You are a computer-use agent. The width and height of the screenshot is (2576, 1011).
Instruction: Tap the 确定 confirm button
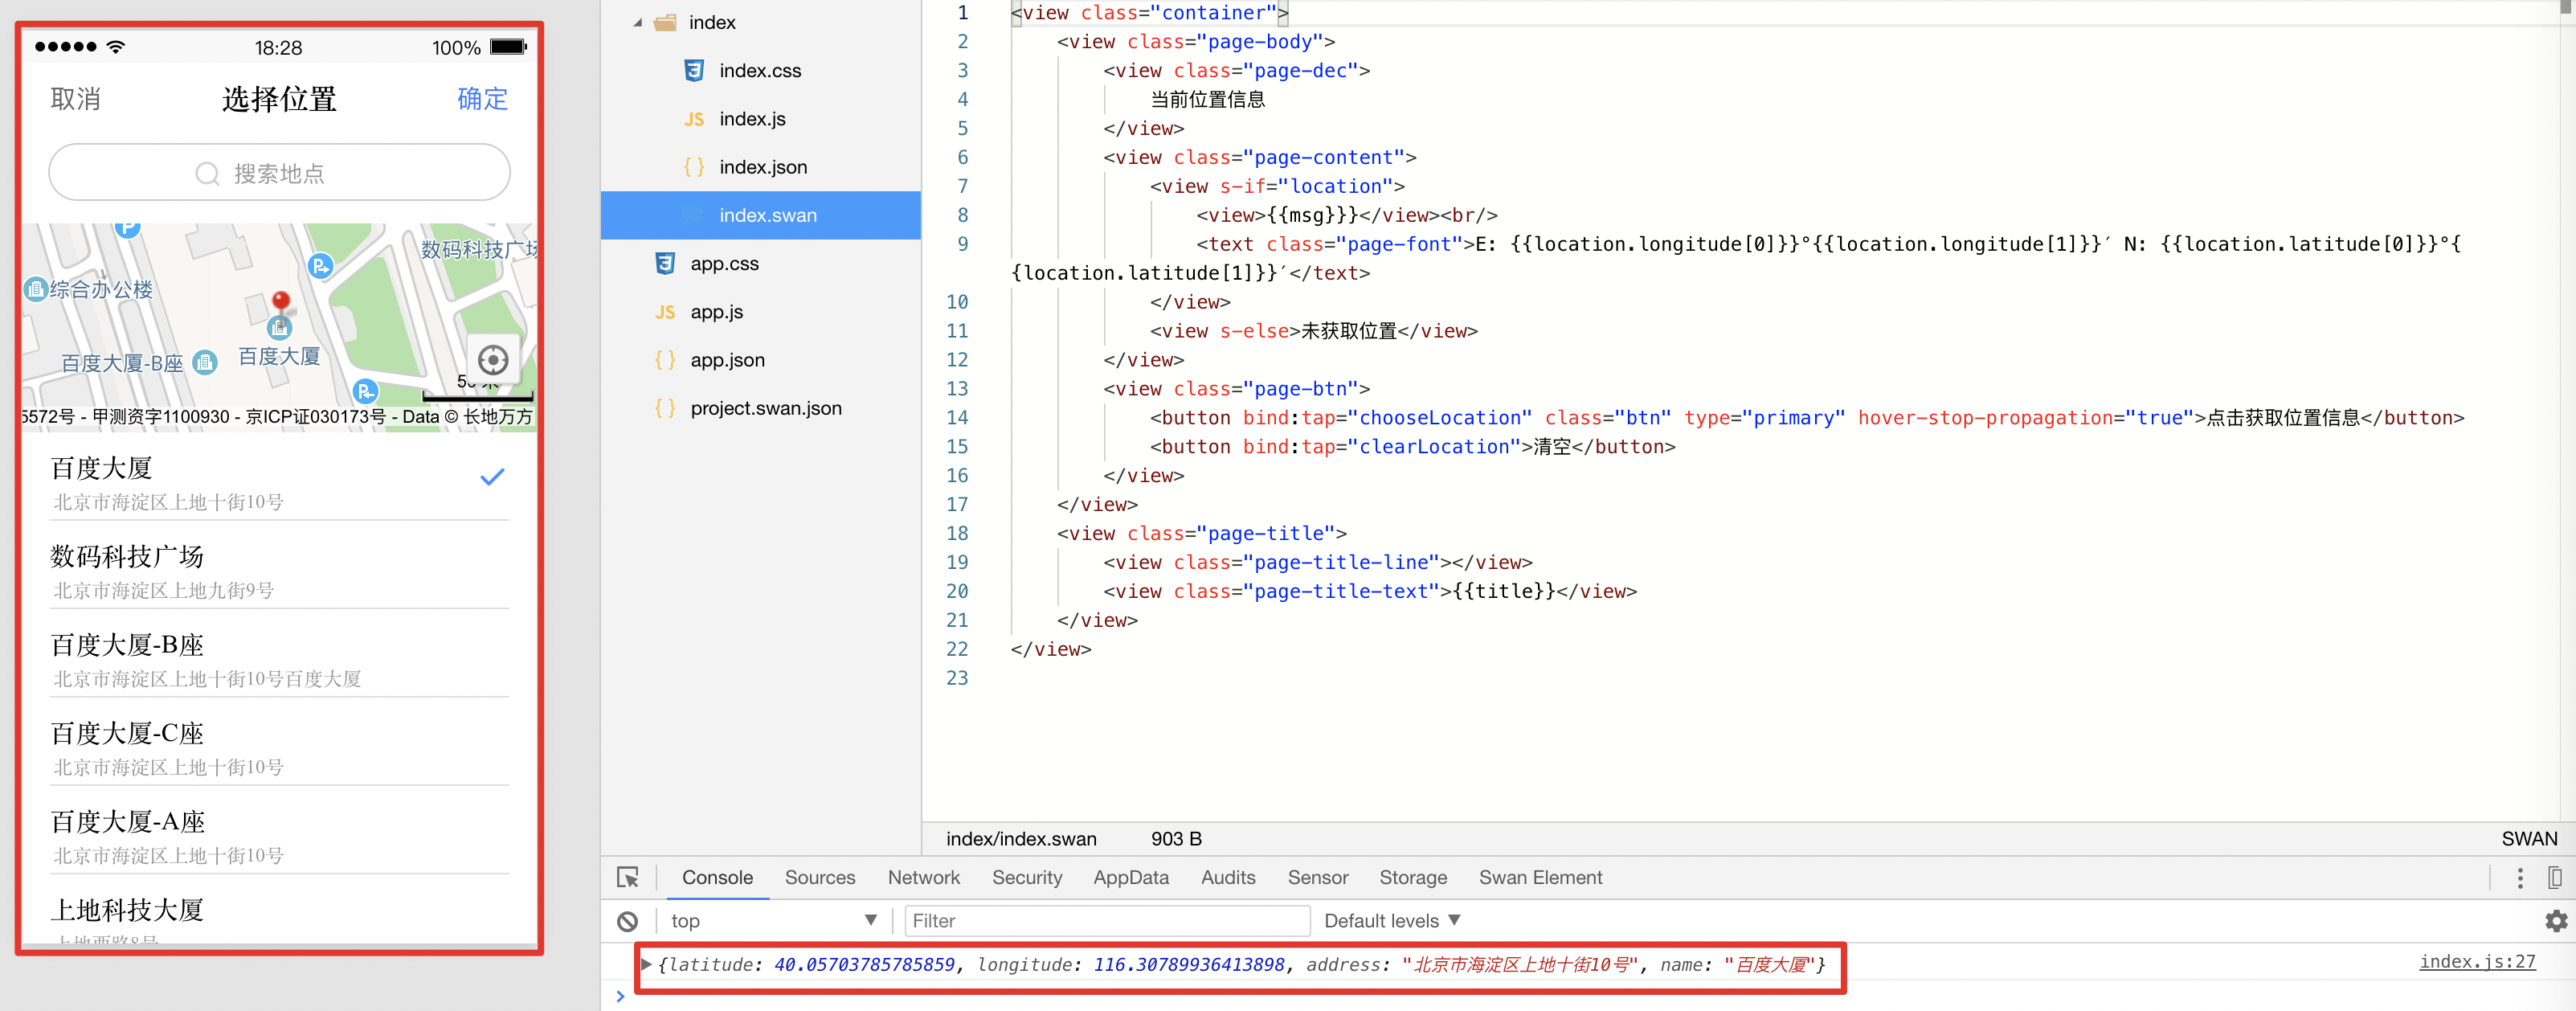[x=482, y=99]
